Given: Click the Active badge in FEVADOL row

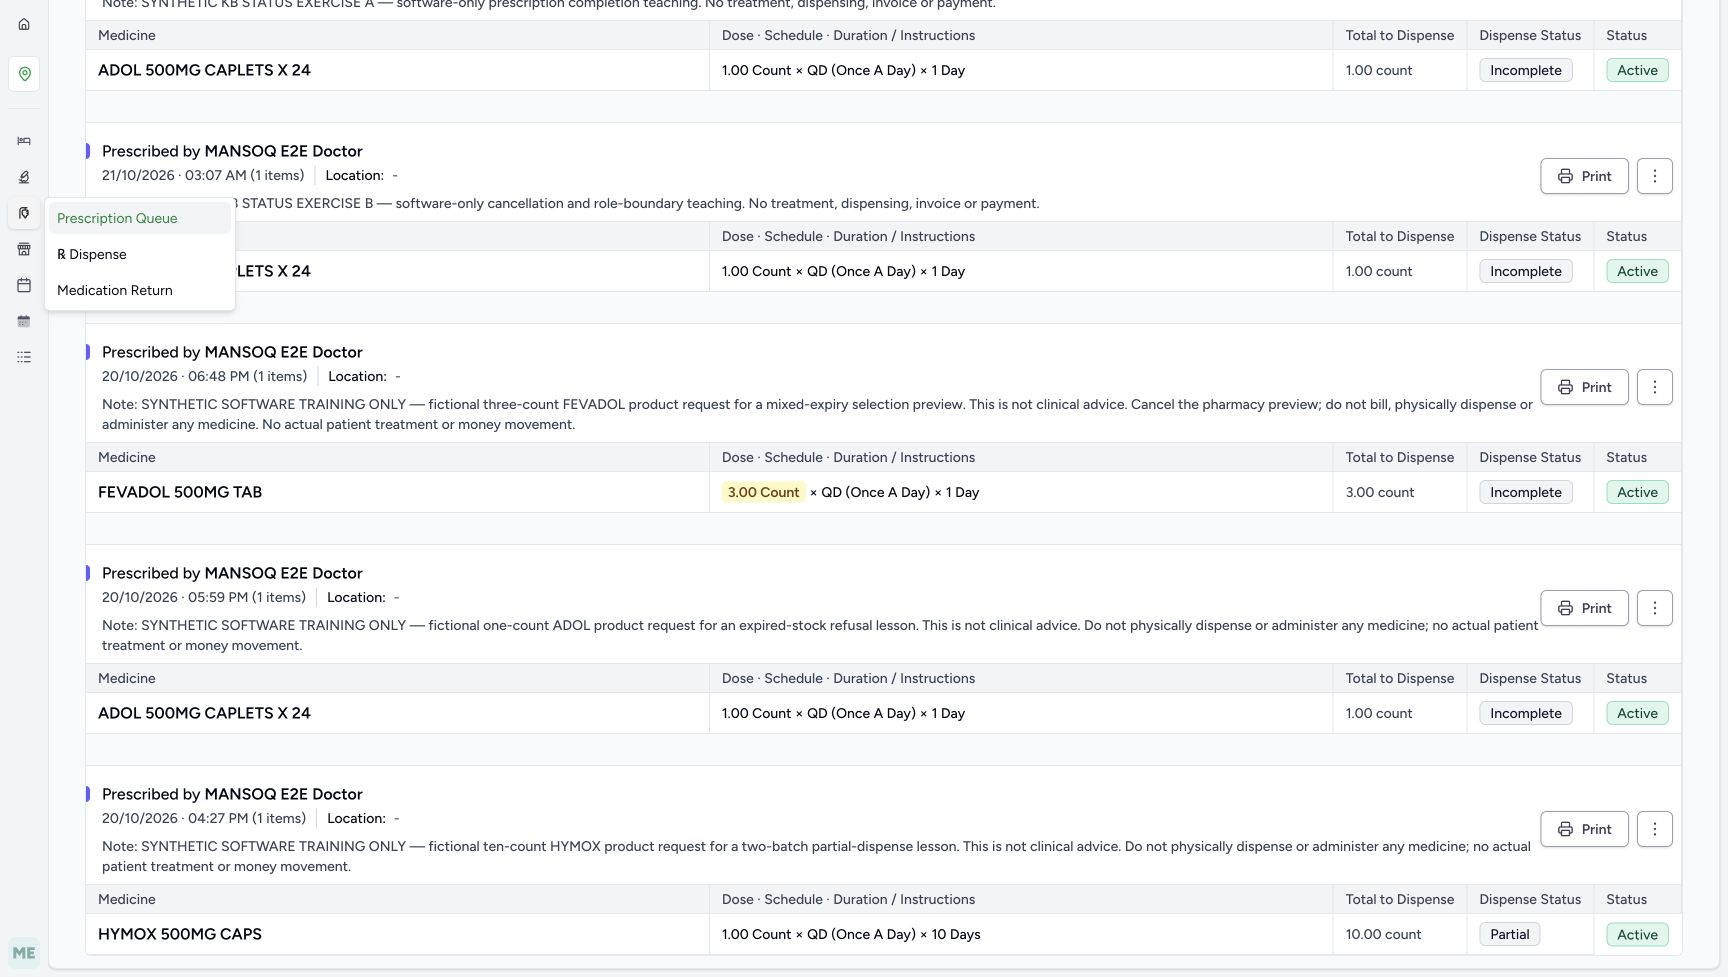Looking at the screenshot, I should pyautogui.click(x=1637, y=492).
